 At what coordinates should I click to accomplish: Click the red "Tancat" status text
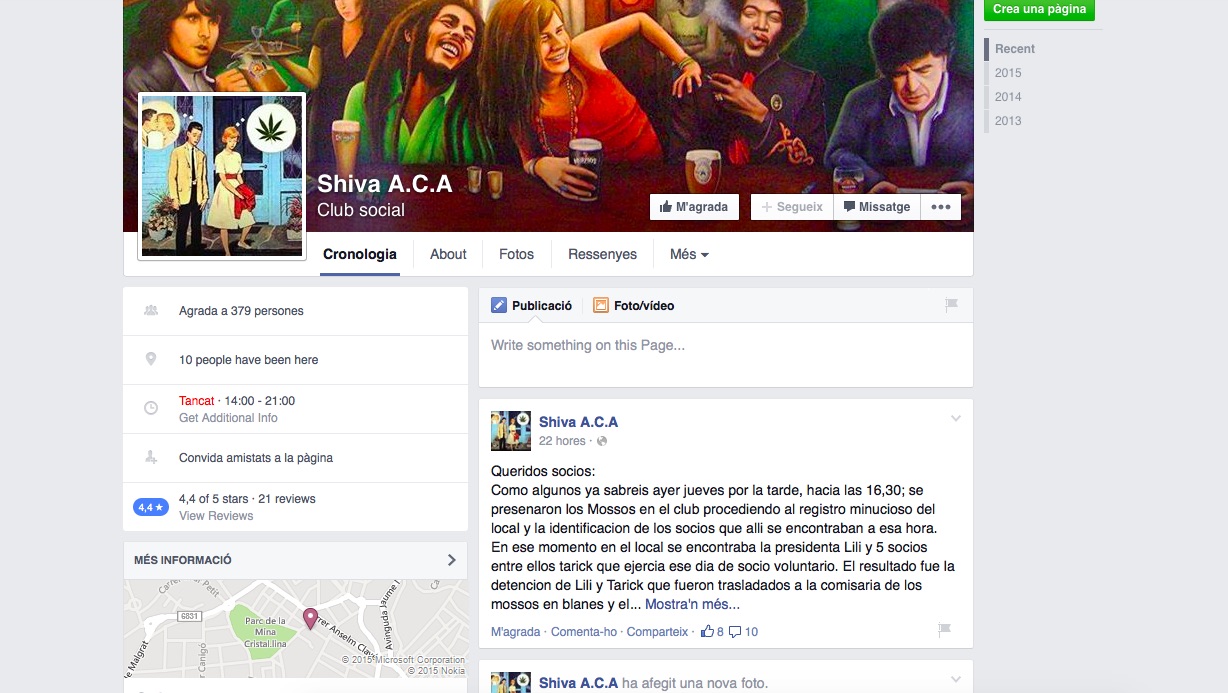click(x=197, y=401)
